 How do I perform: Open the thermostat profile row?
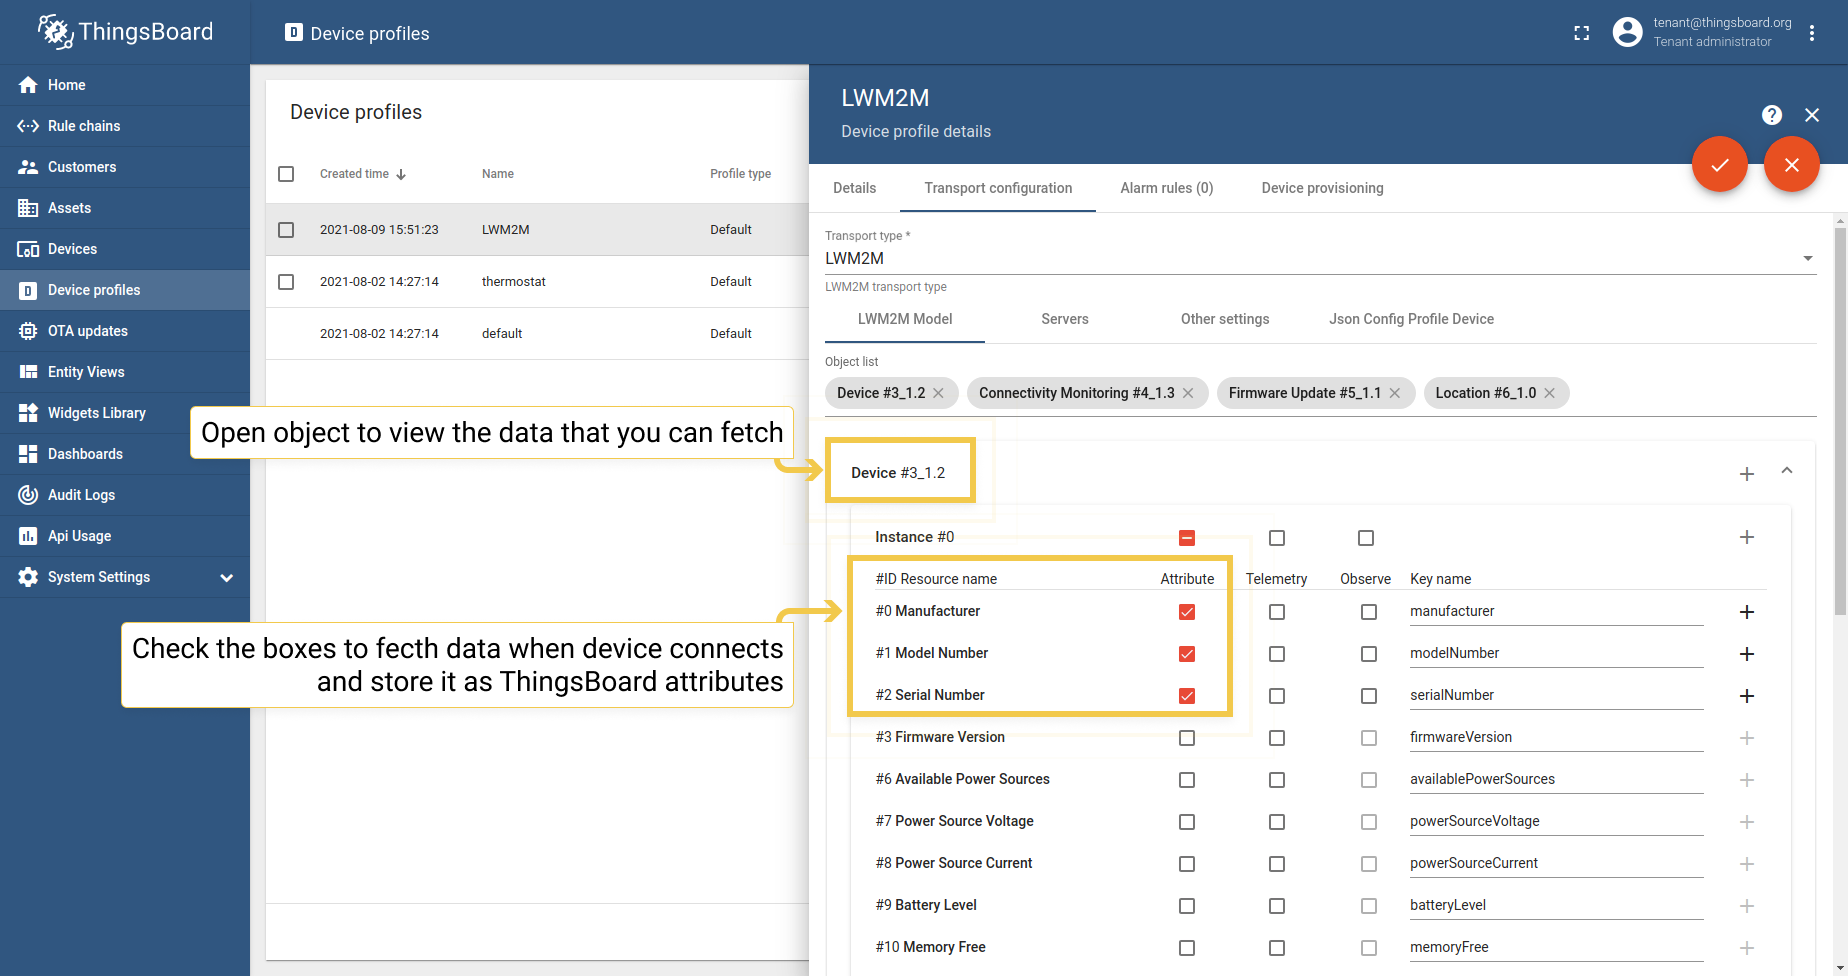coord(537,282)
